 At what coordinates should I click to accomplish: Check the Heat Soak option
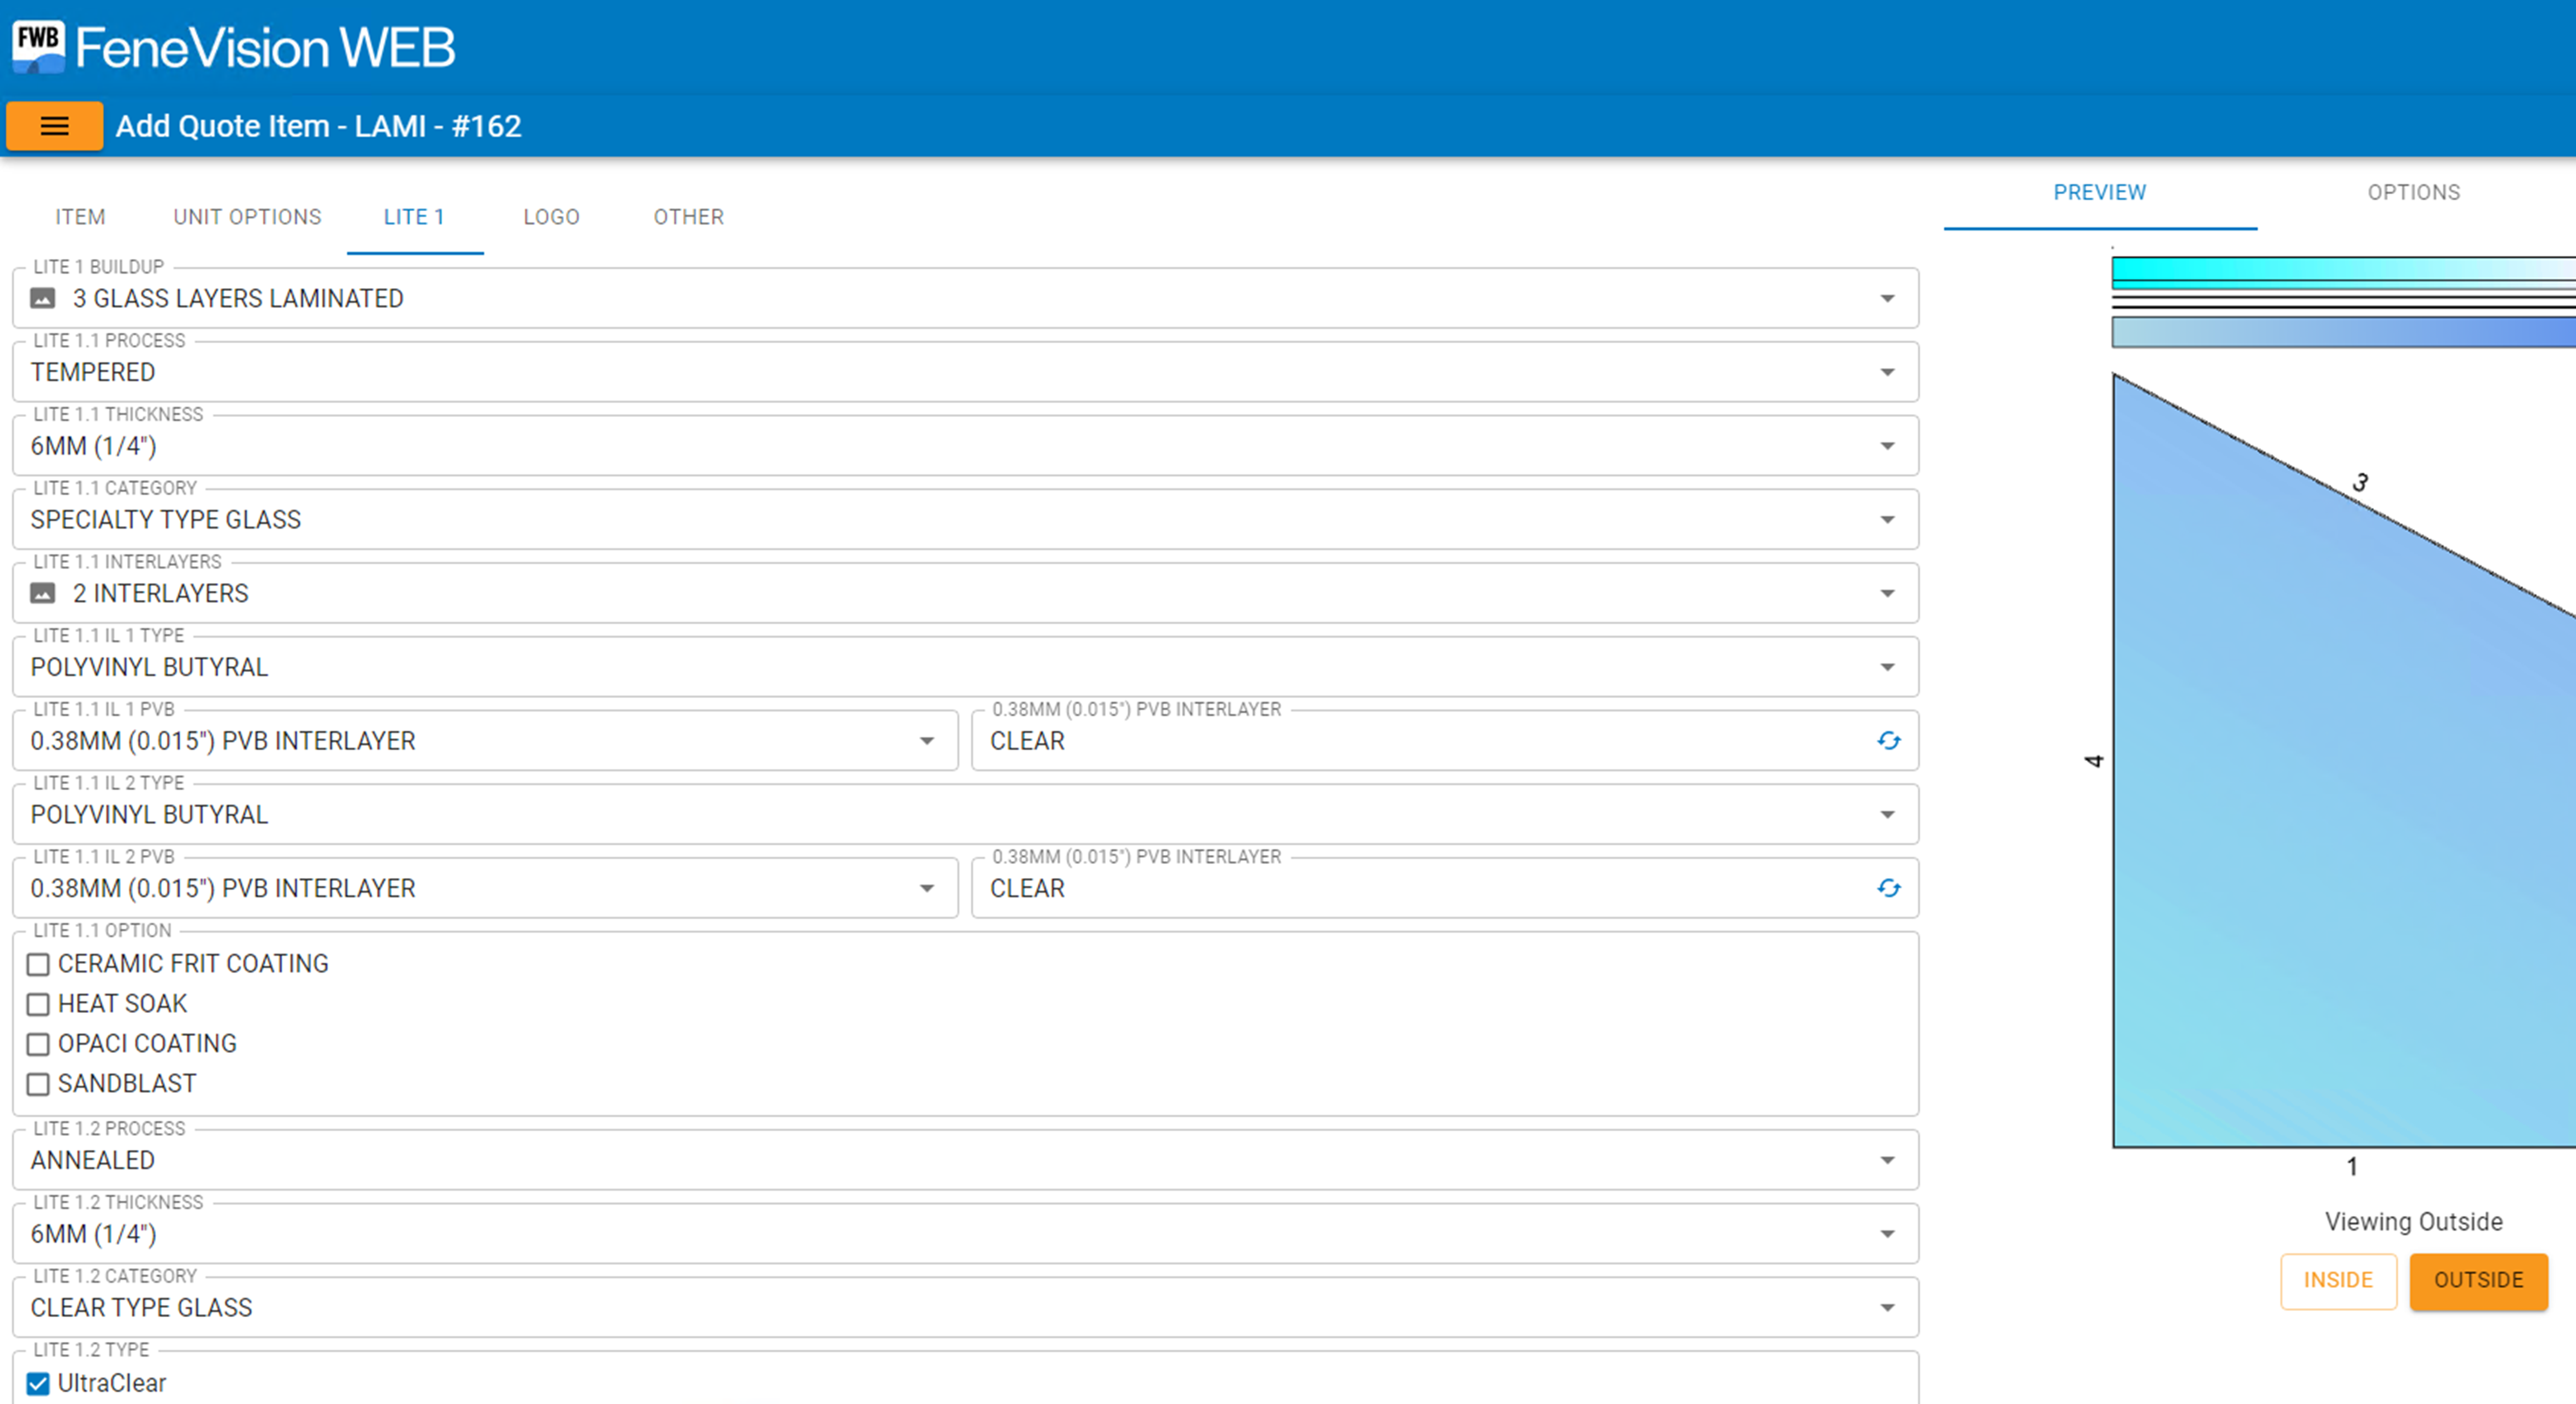point(38,1004)
